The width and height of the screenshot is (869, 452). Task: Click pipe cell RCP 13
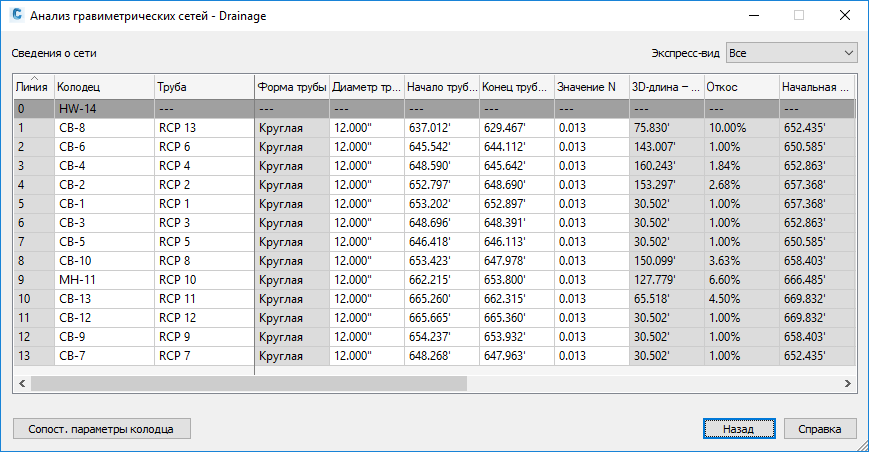click(204, 128)
